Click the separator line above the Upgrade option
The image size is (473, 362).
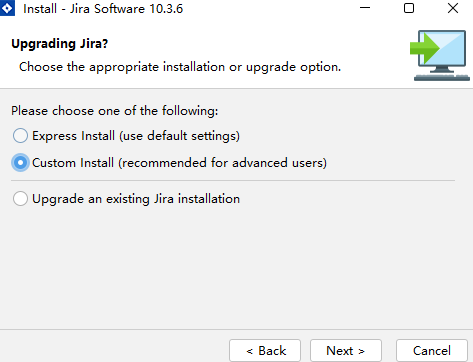tap(233, 180)
